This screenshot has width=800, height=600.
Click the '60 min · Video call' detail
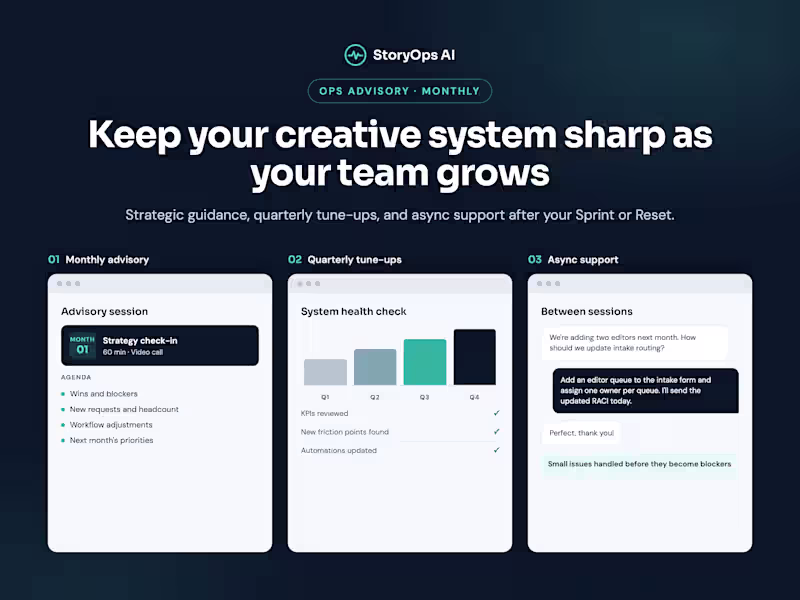pyautogui.click(x=133, y=352)
